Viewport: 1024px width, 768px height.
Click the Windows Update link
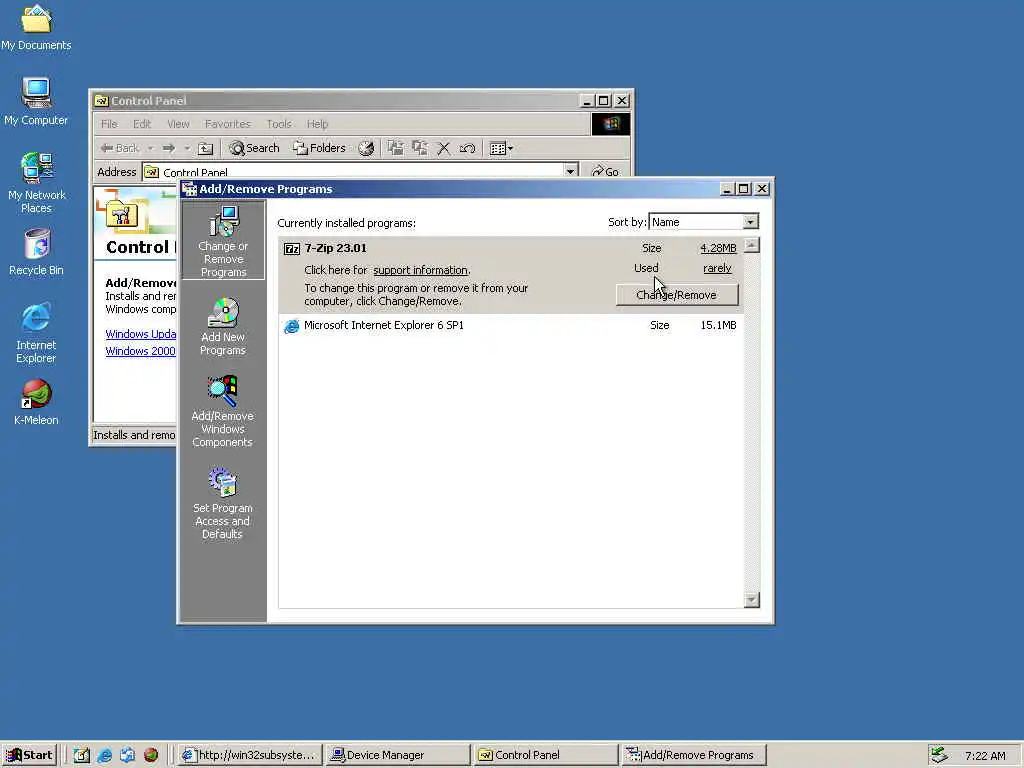[140, 334]
